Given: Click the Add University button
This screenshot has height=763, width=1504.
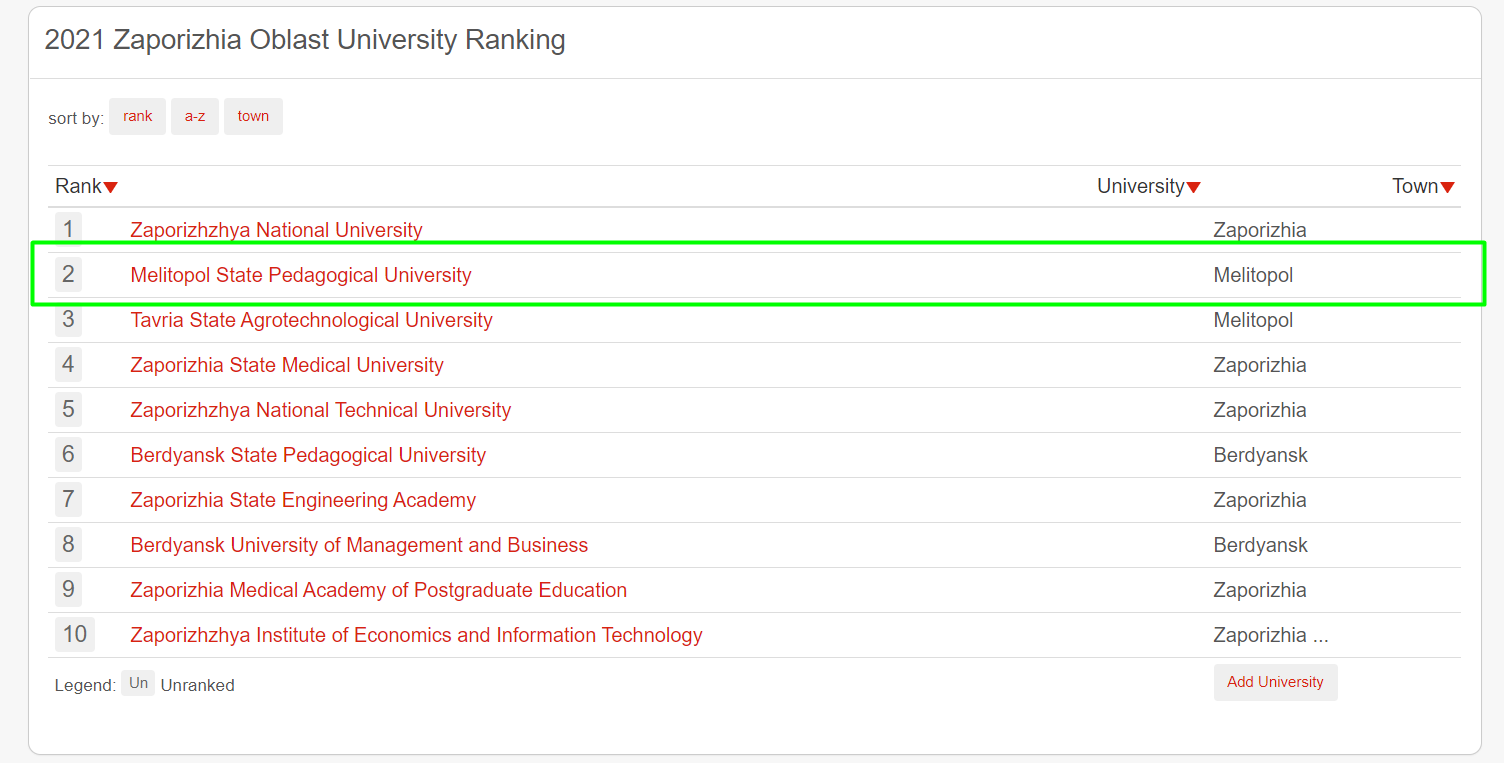Looking at the screenshot, I should tap(1275, 682).
